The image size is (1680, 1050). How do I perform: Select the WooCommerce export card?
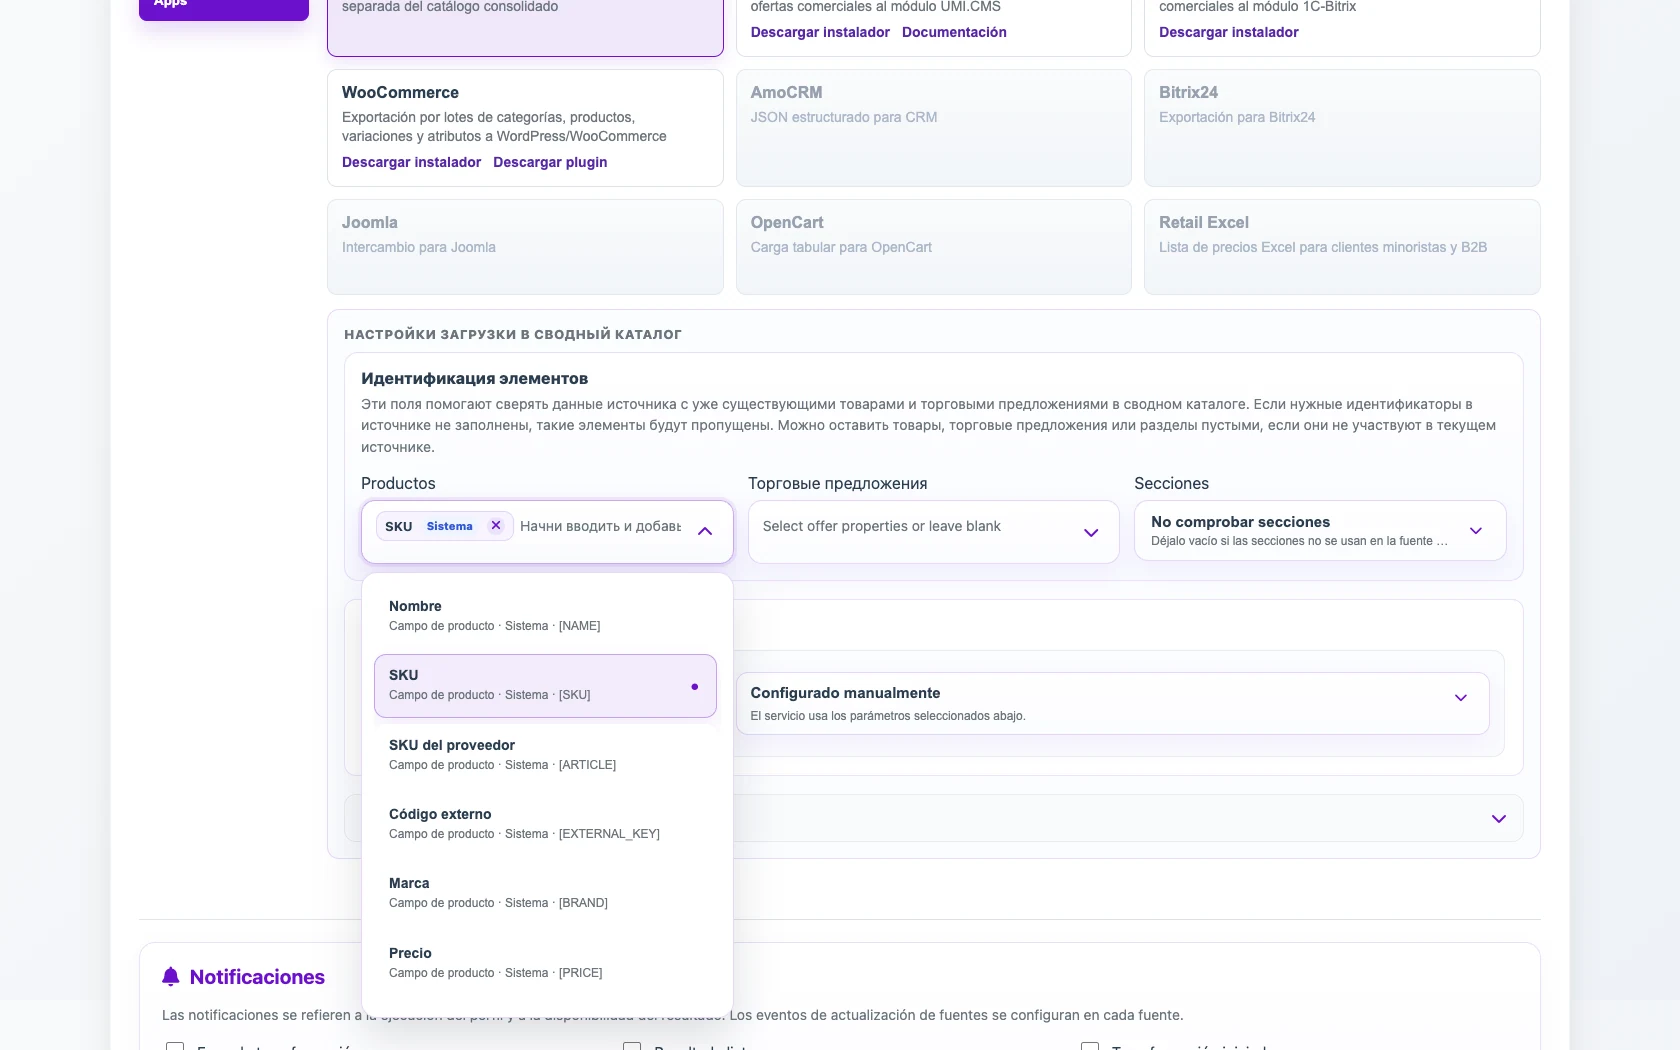[x=525, y=128]
